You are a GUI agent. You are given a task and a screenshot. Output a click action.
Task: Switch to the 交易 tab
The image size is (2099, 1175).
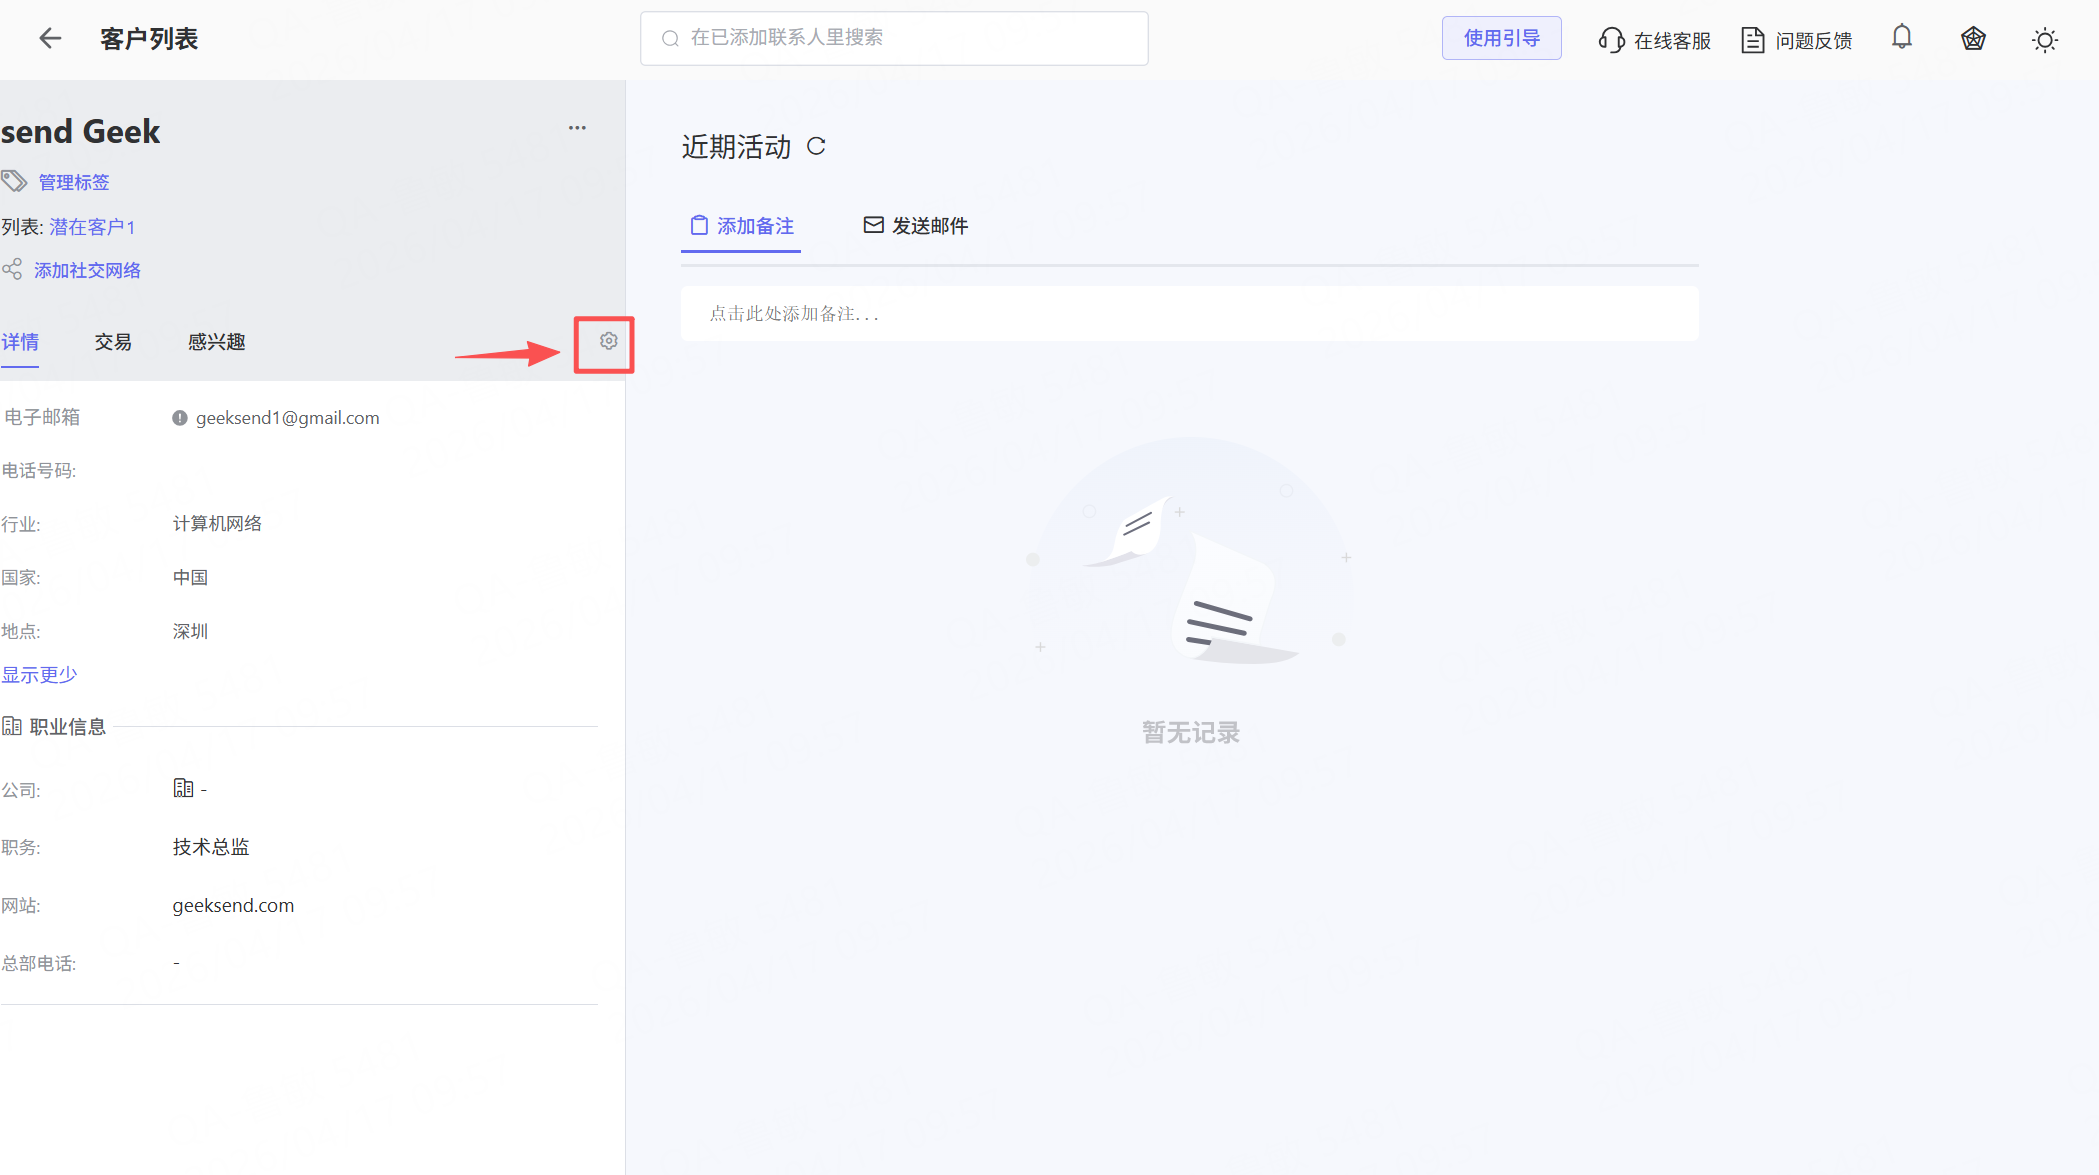coord(113,342)
